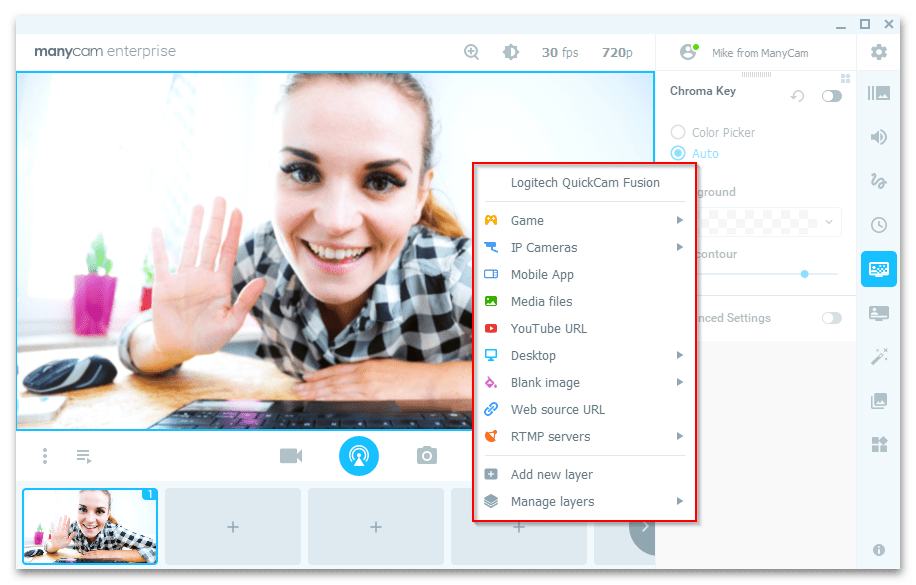Click the info icon at sidebar bottom
This screenshot has width=916, height=585.
[879, 550]
